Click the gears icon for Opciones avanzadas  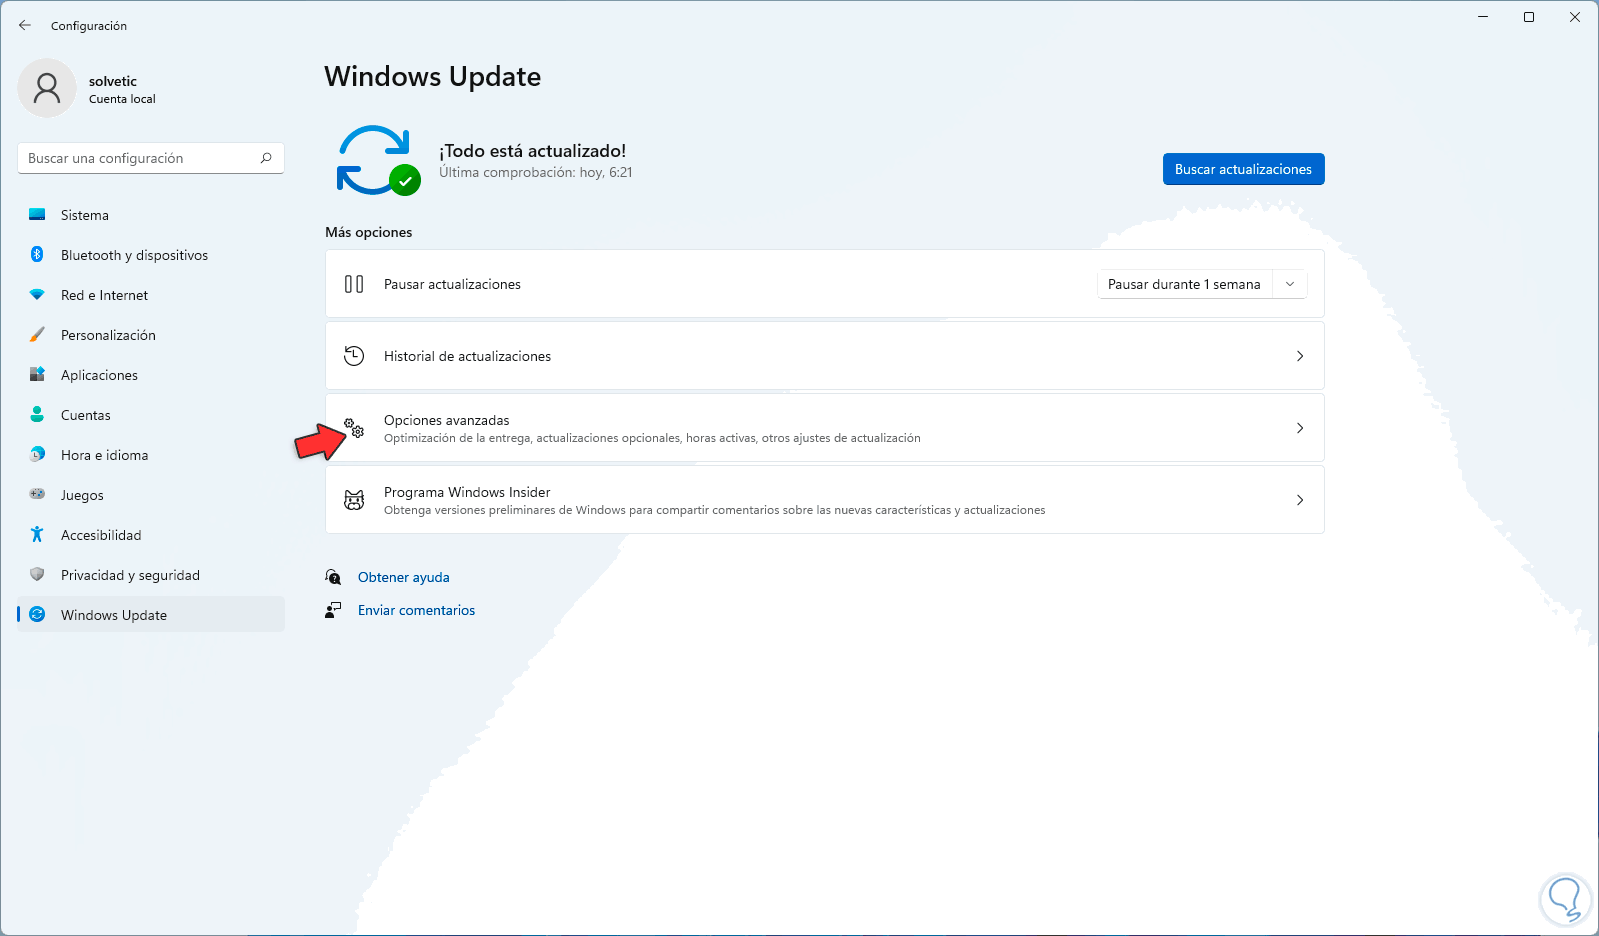point(354,428)
